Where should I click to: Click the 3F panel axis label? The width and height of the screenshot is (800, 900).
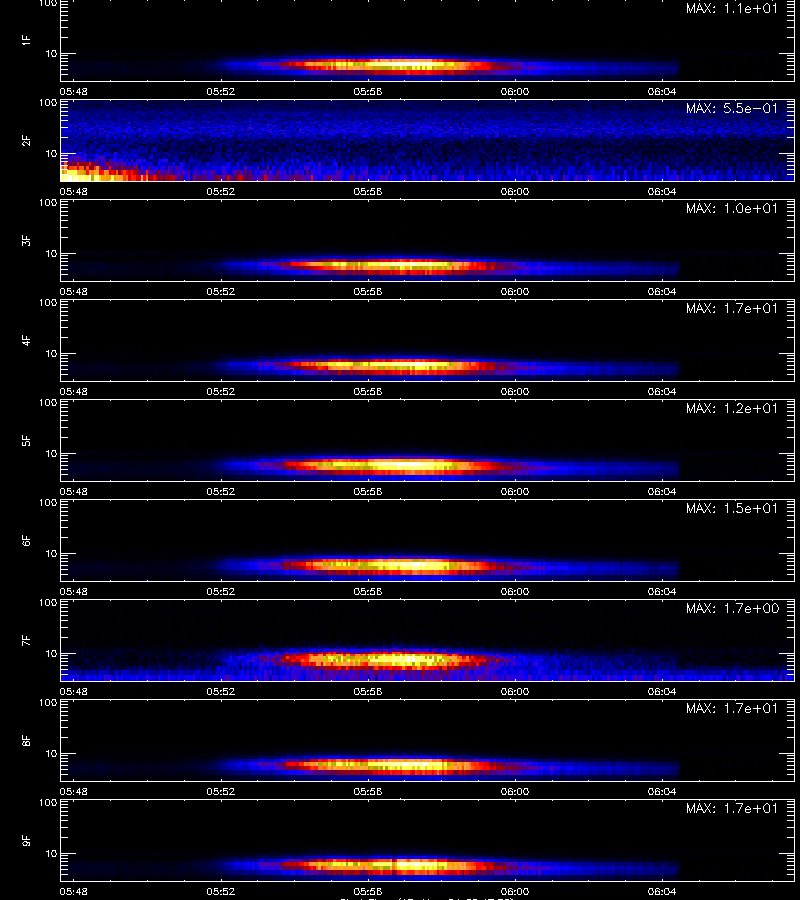click(26, 240)
